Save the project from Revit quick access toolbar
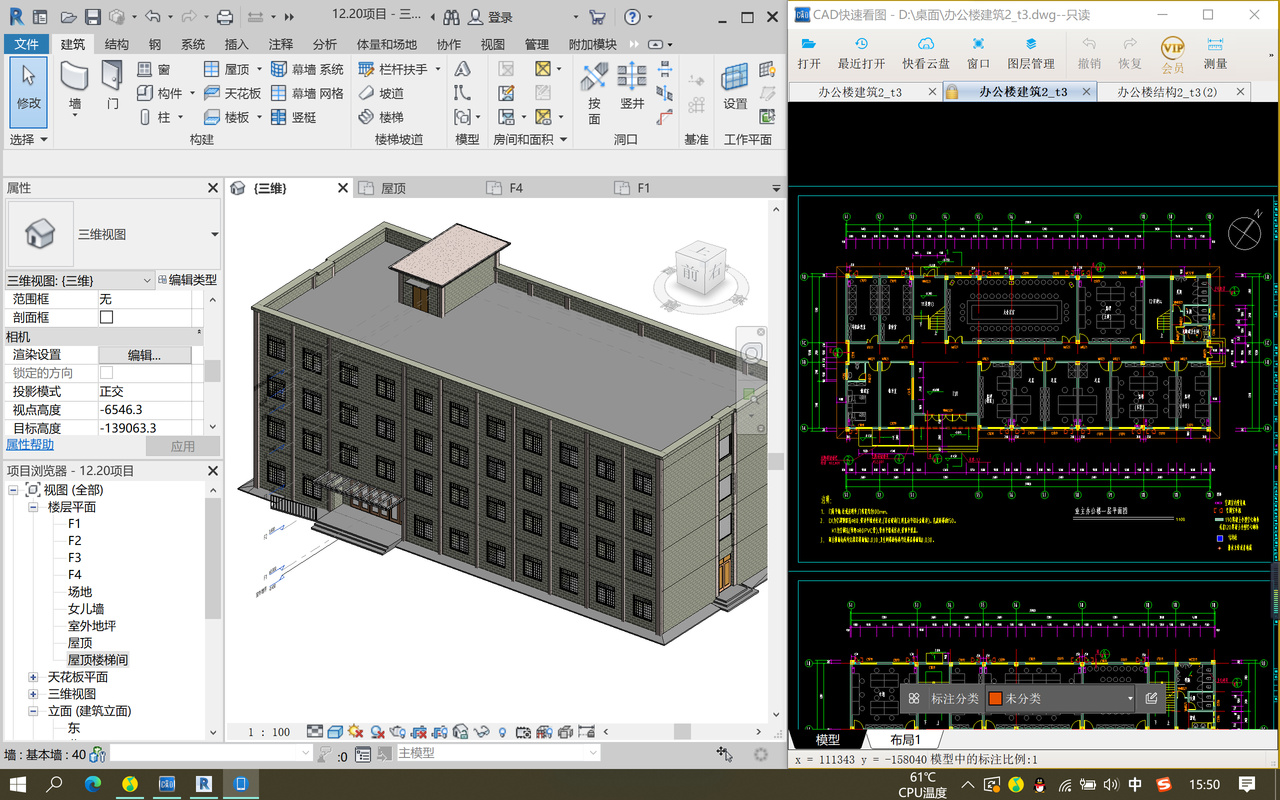Viewport: 1280px width, 800px height. click(92, 17)
